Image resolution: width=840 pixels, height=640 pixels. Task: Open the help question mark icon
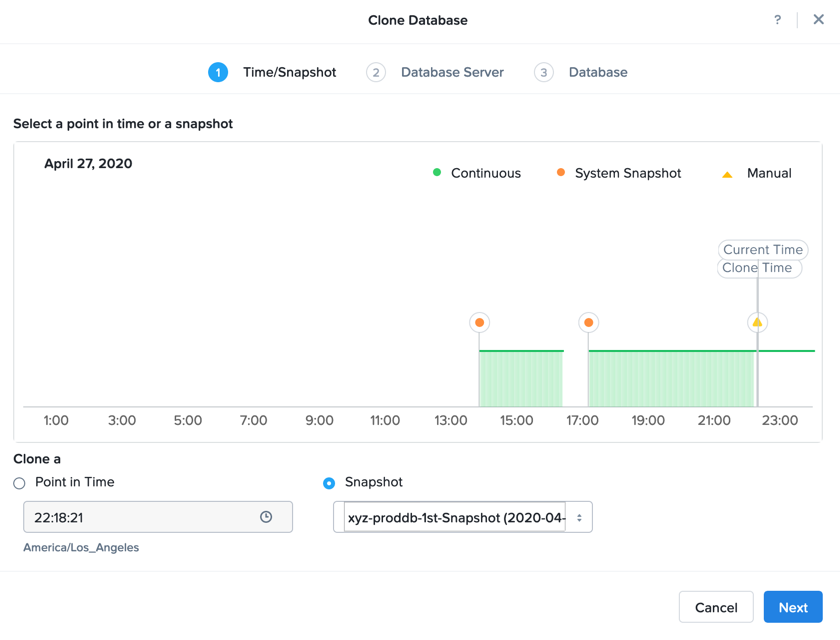(777, 20)
